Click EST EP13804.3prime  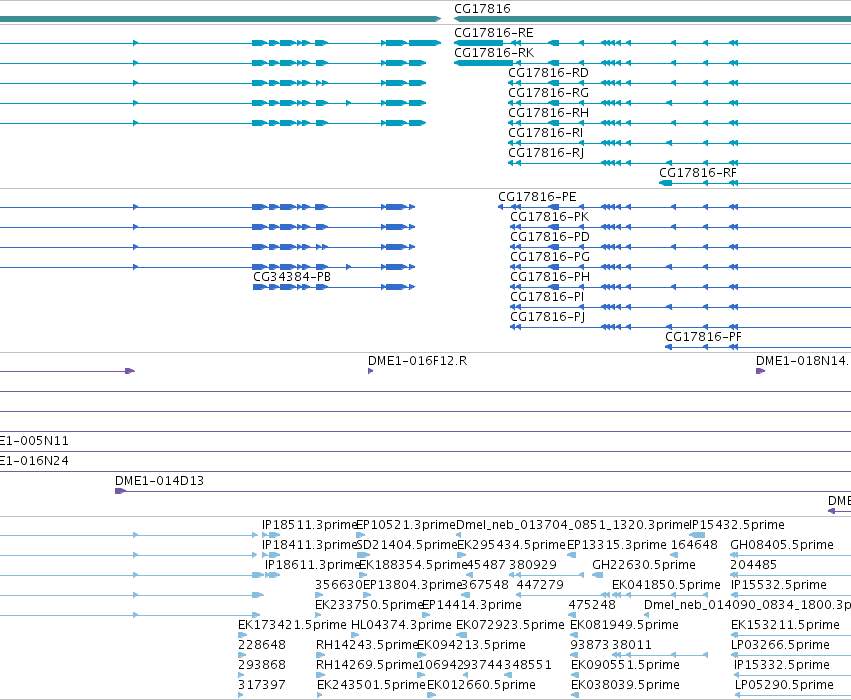[412, 586]
